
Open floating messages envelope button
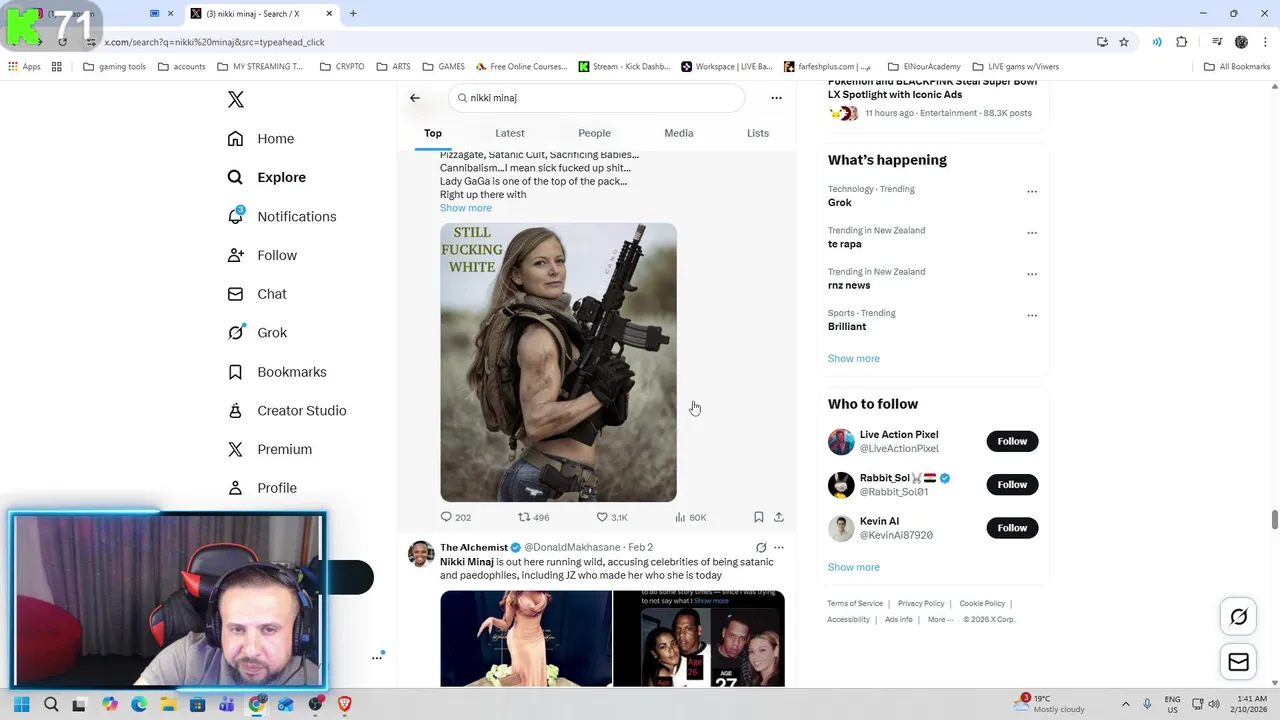coord(1238,662)
